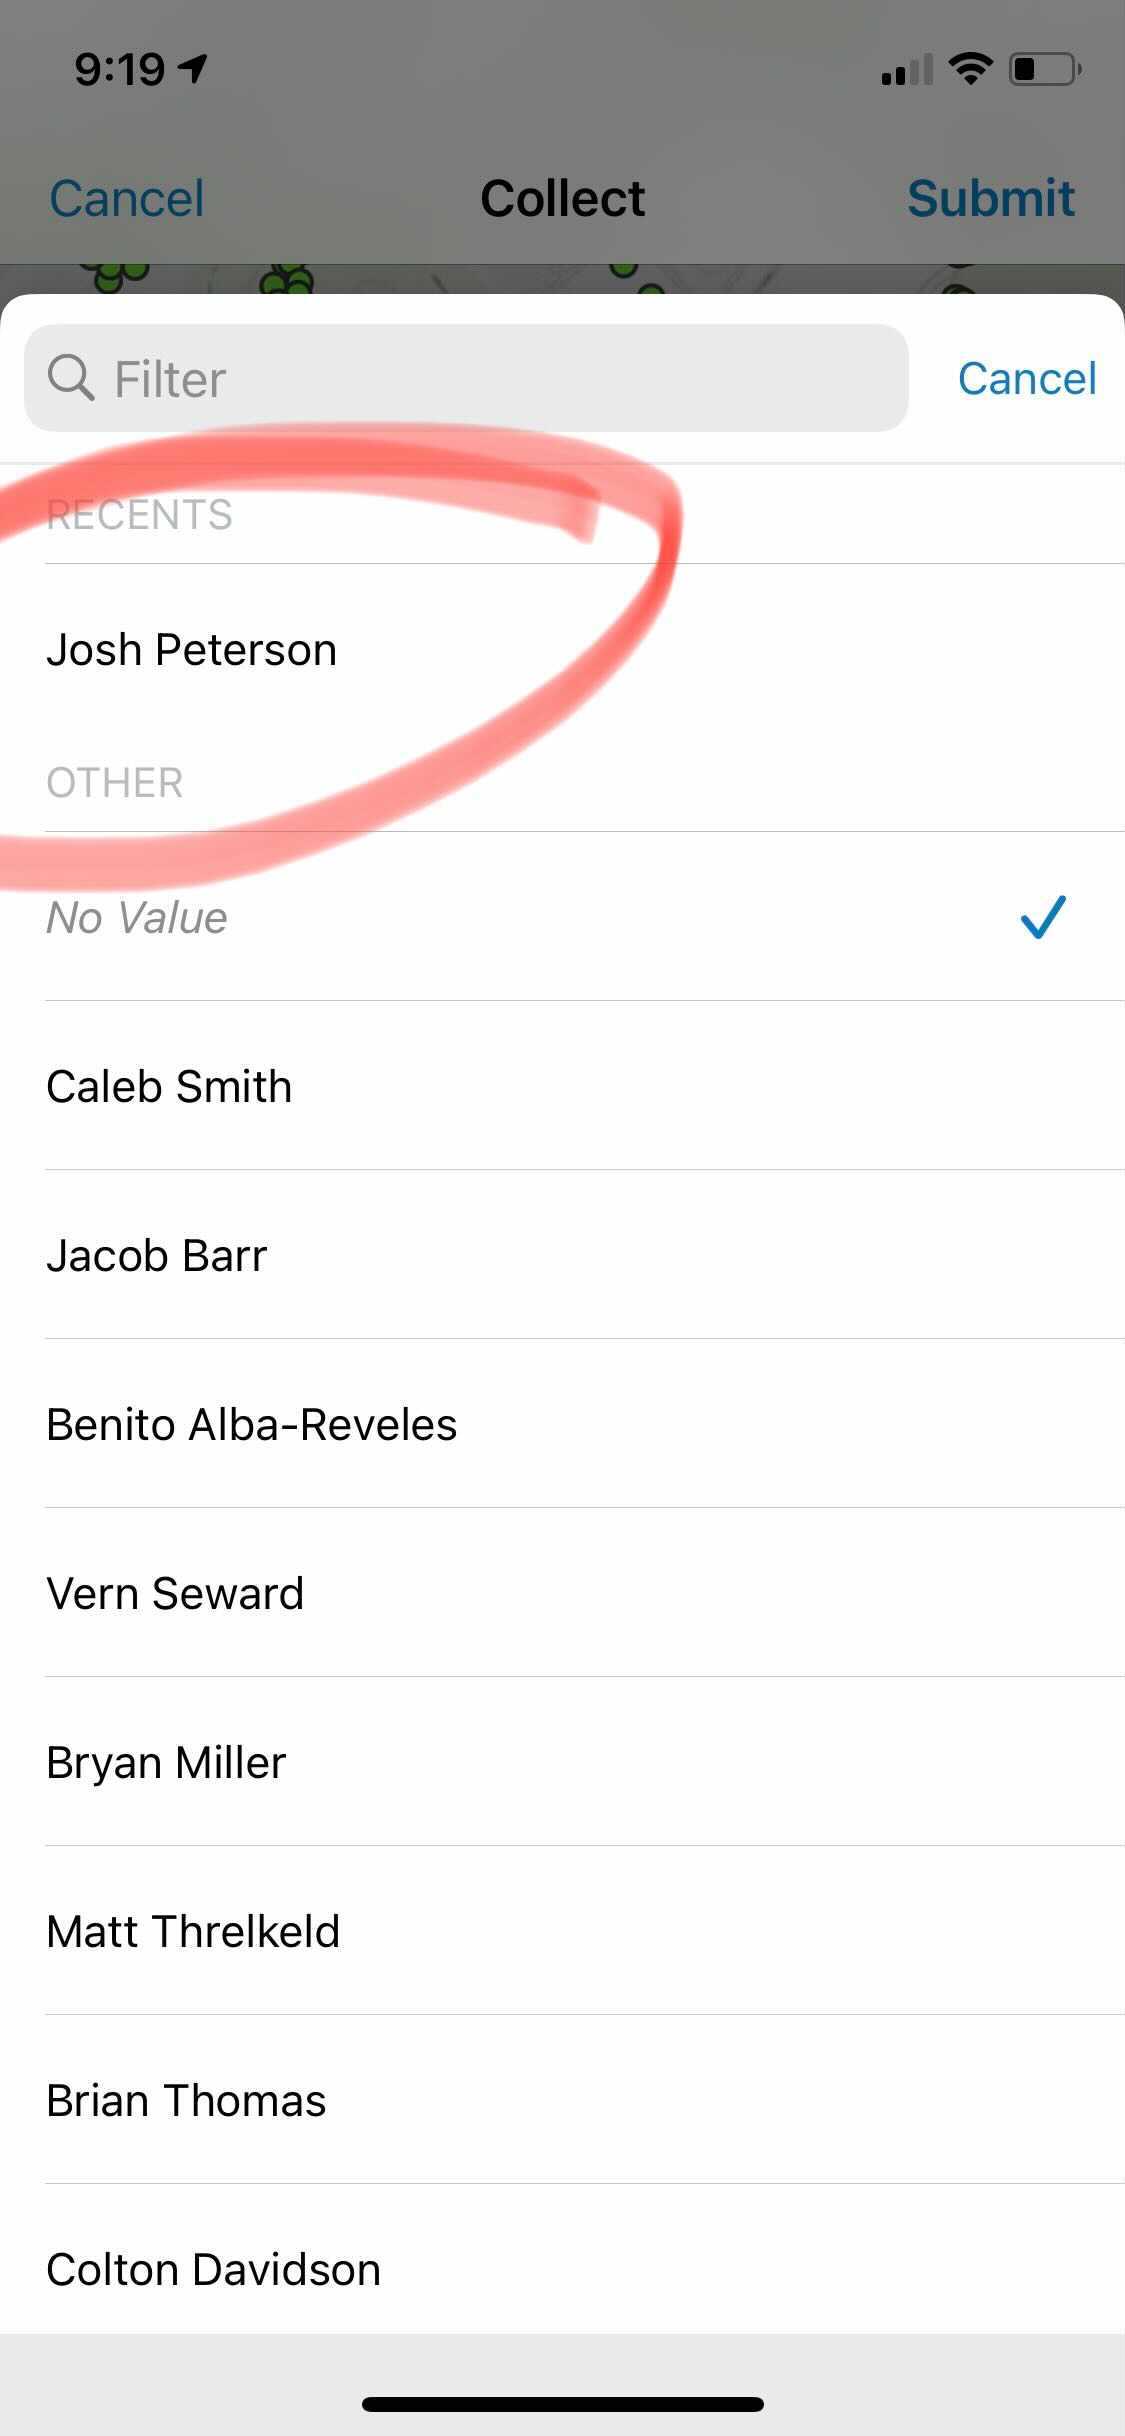1125x2436 pixels.
Task: Cancel the filter picker sheet
Action: [1027, 378]
